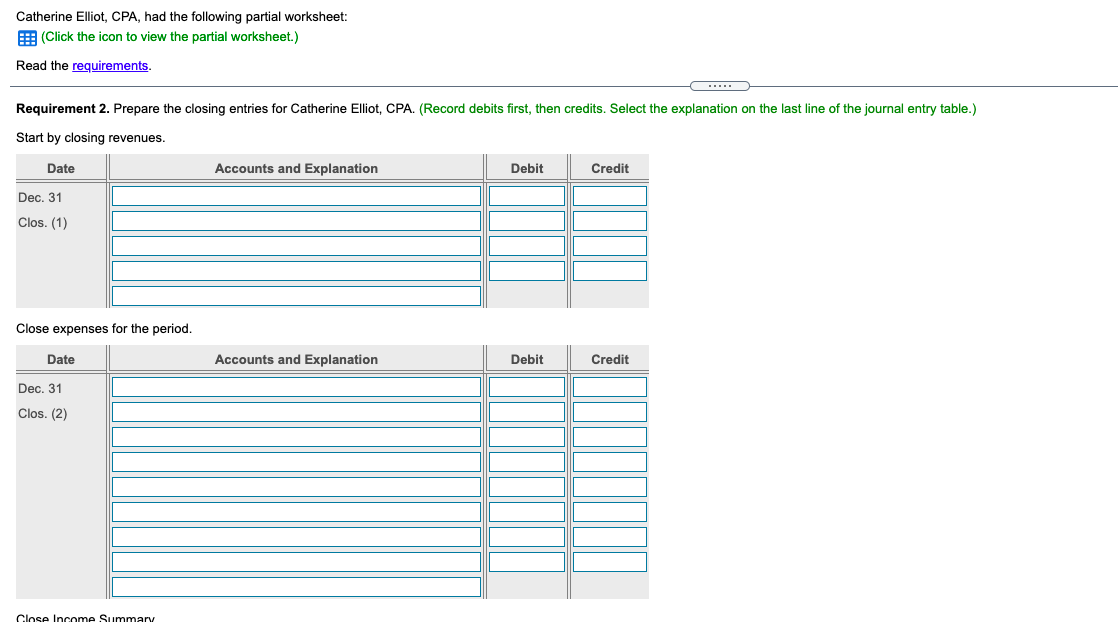Open the partial worksheet icon

click(x=26, y=37)
